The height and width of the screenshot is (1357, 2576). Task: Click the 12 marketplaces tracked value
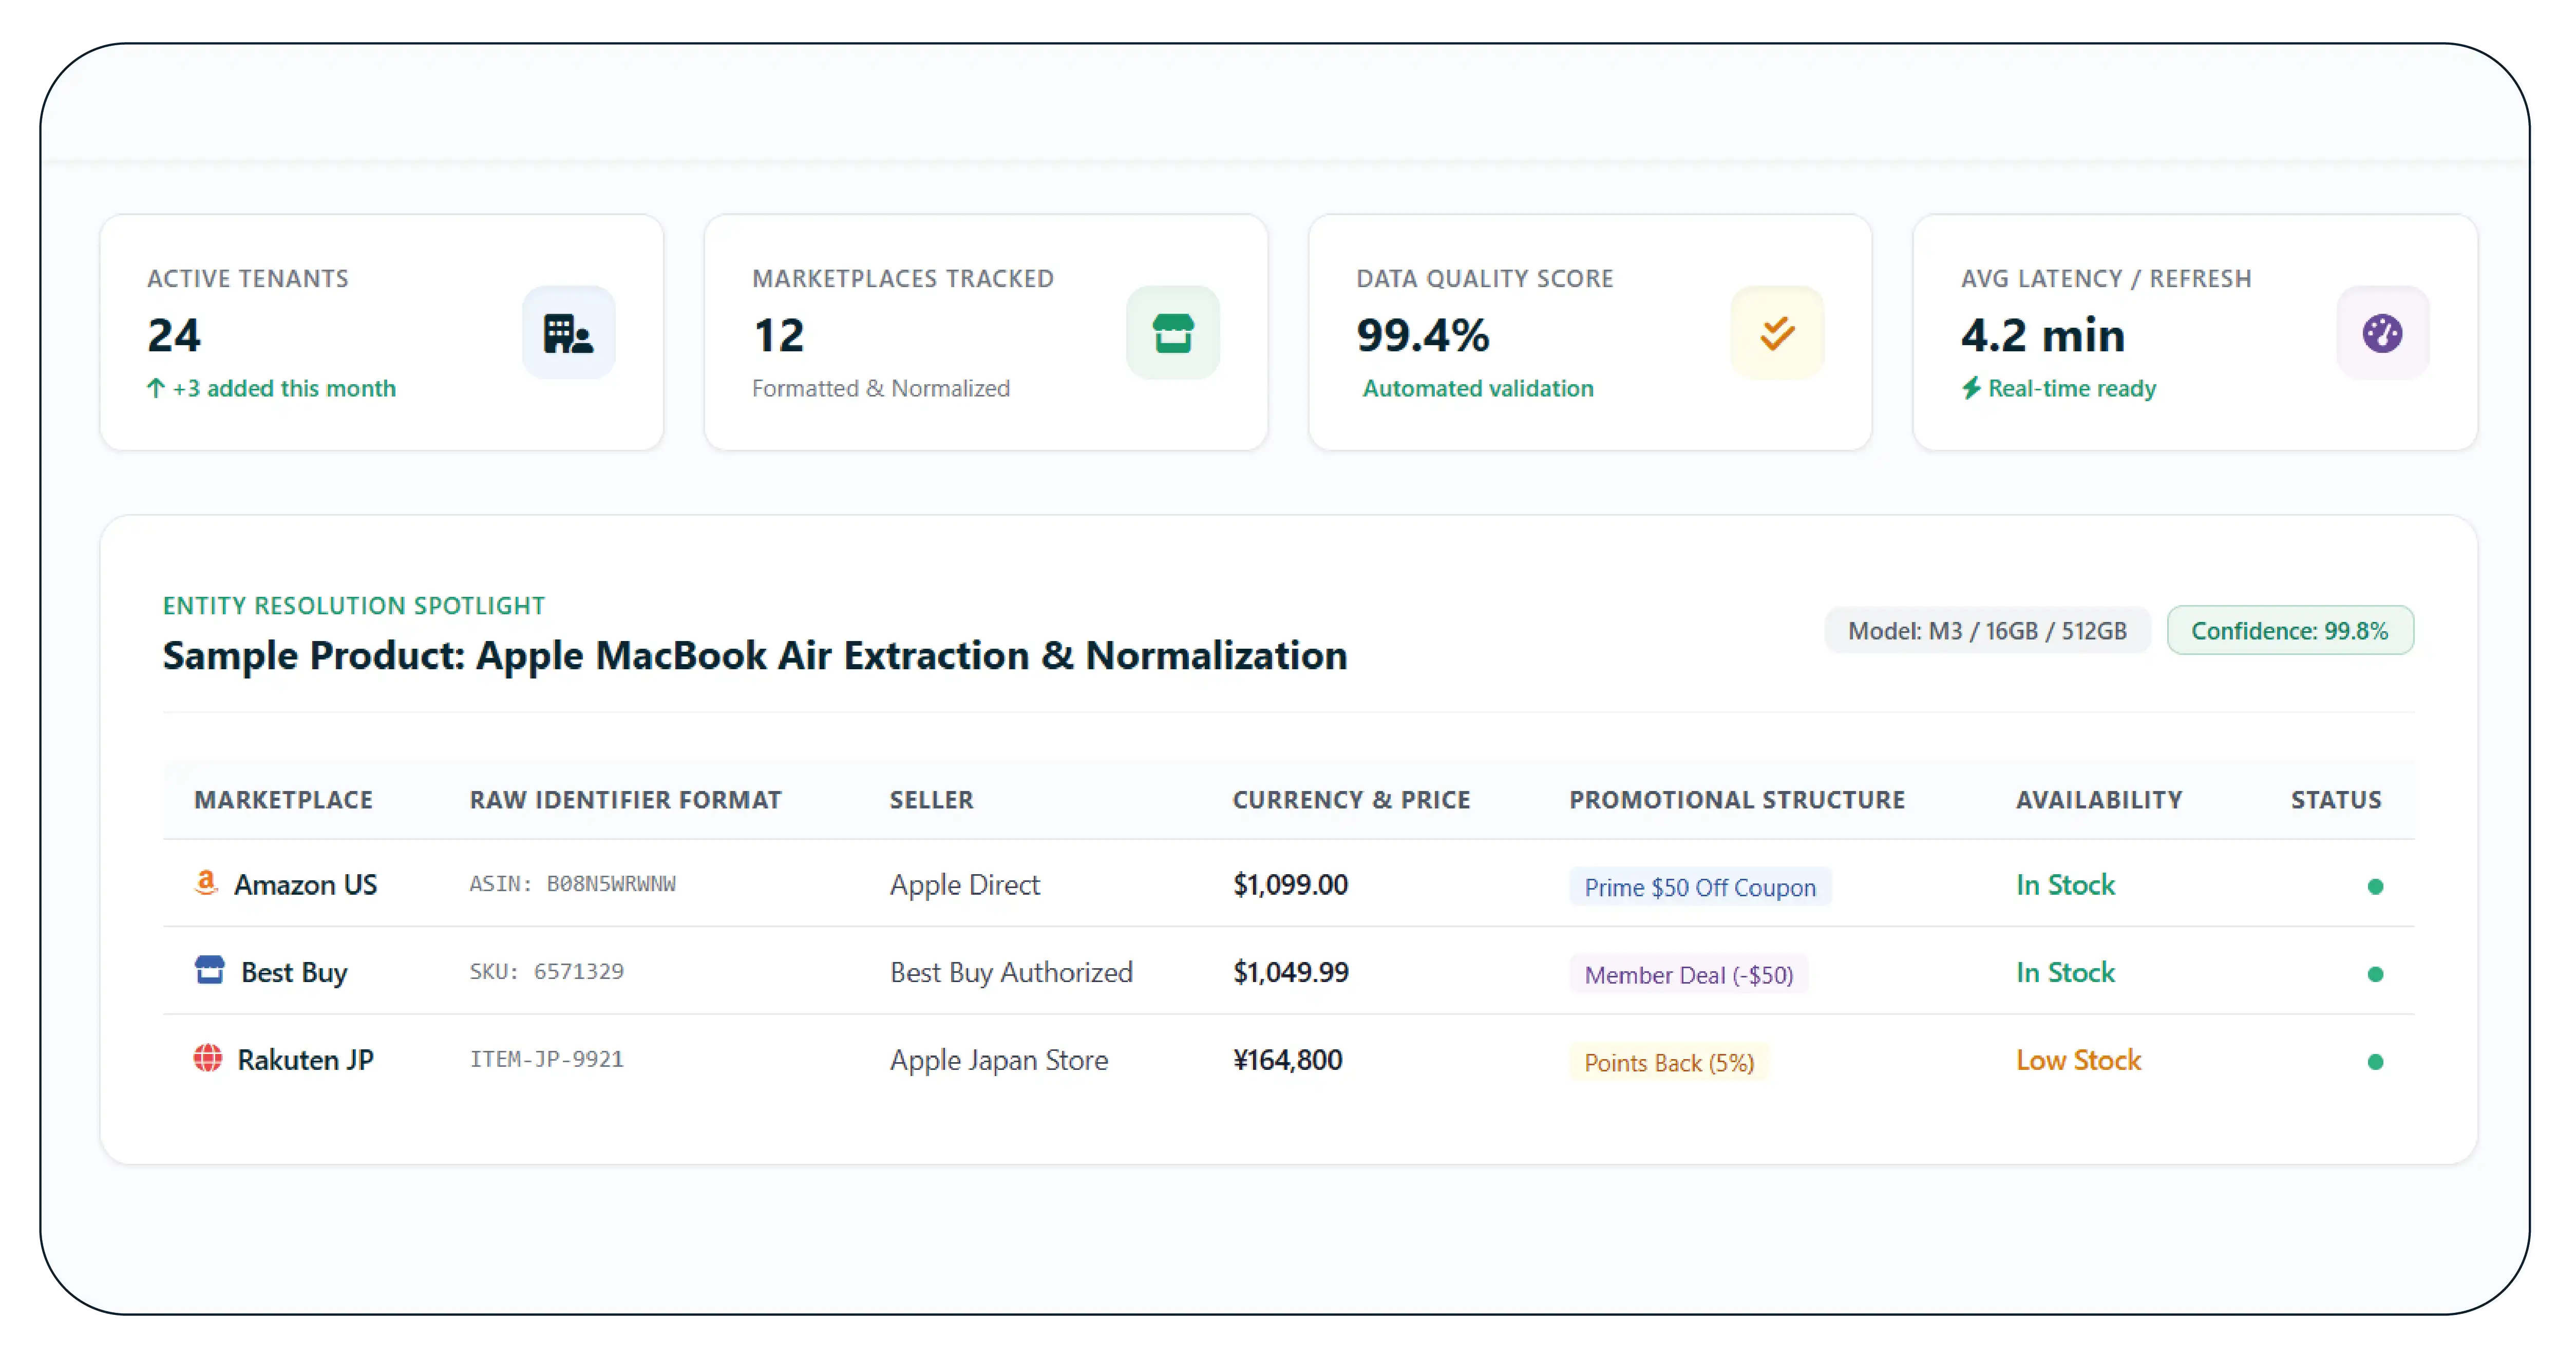point(779,335)
